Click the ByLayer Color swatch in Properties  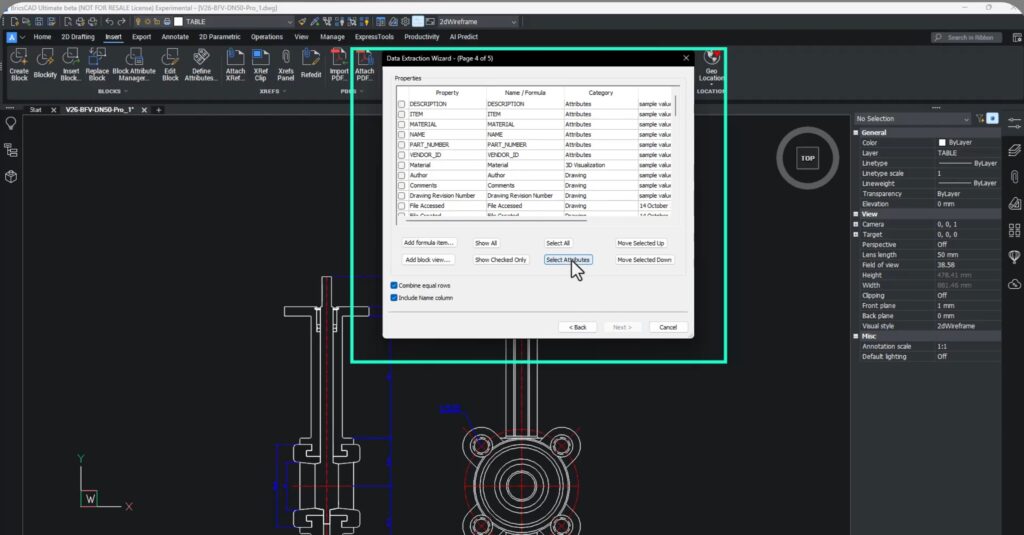coord(942,142)
